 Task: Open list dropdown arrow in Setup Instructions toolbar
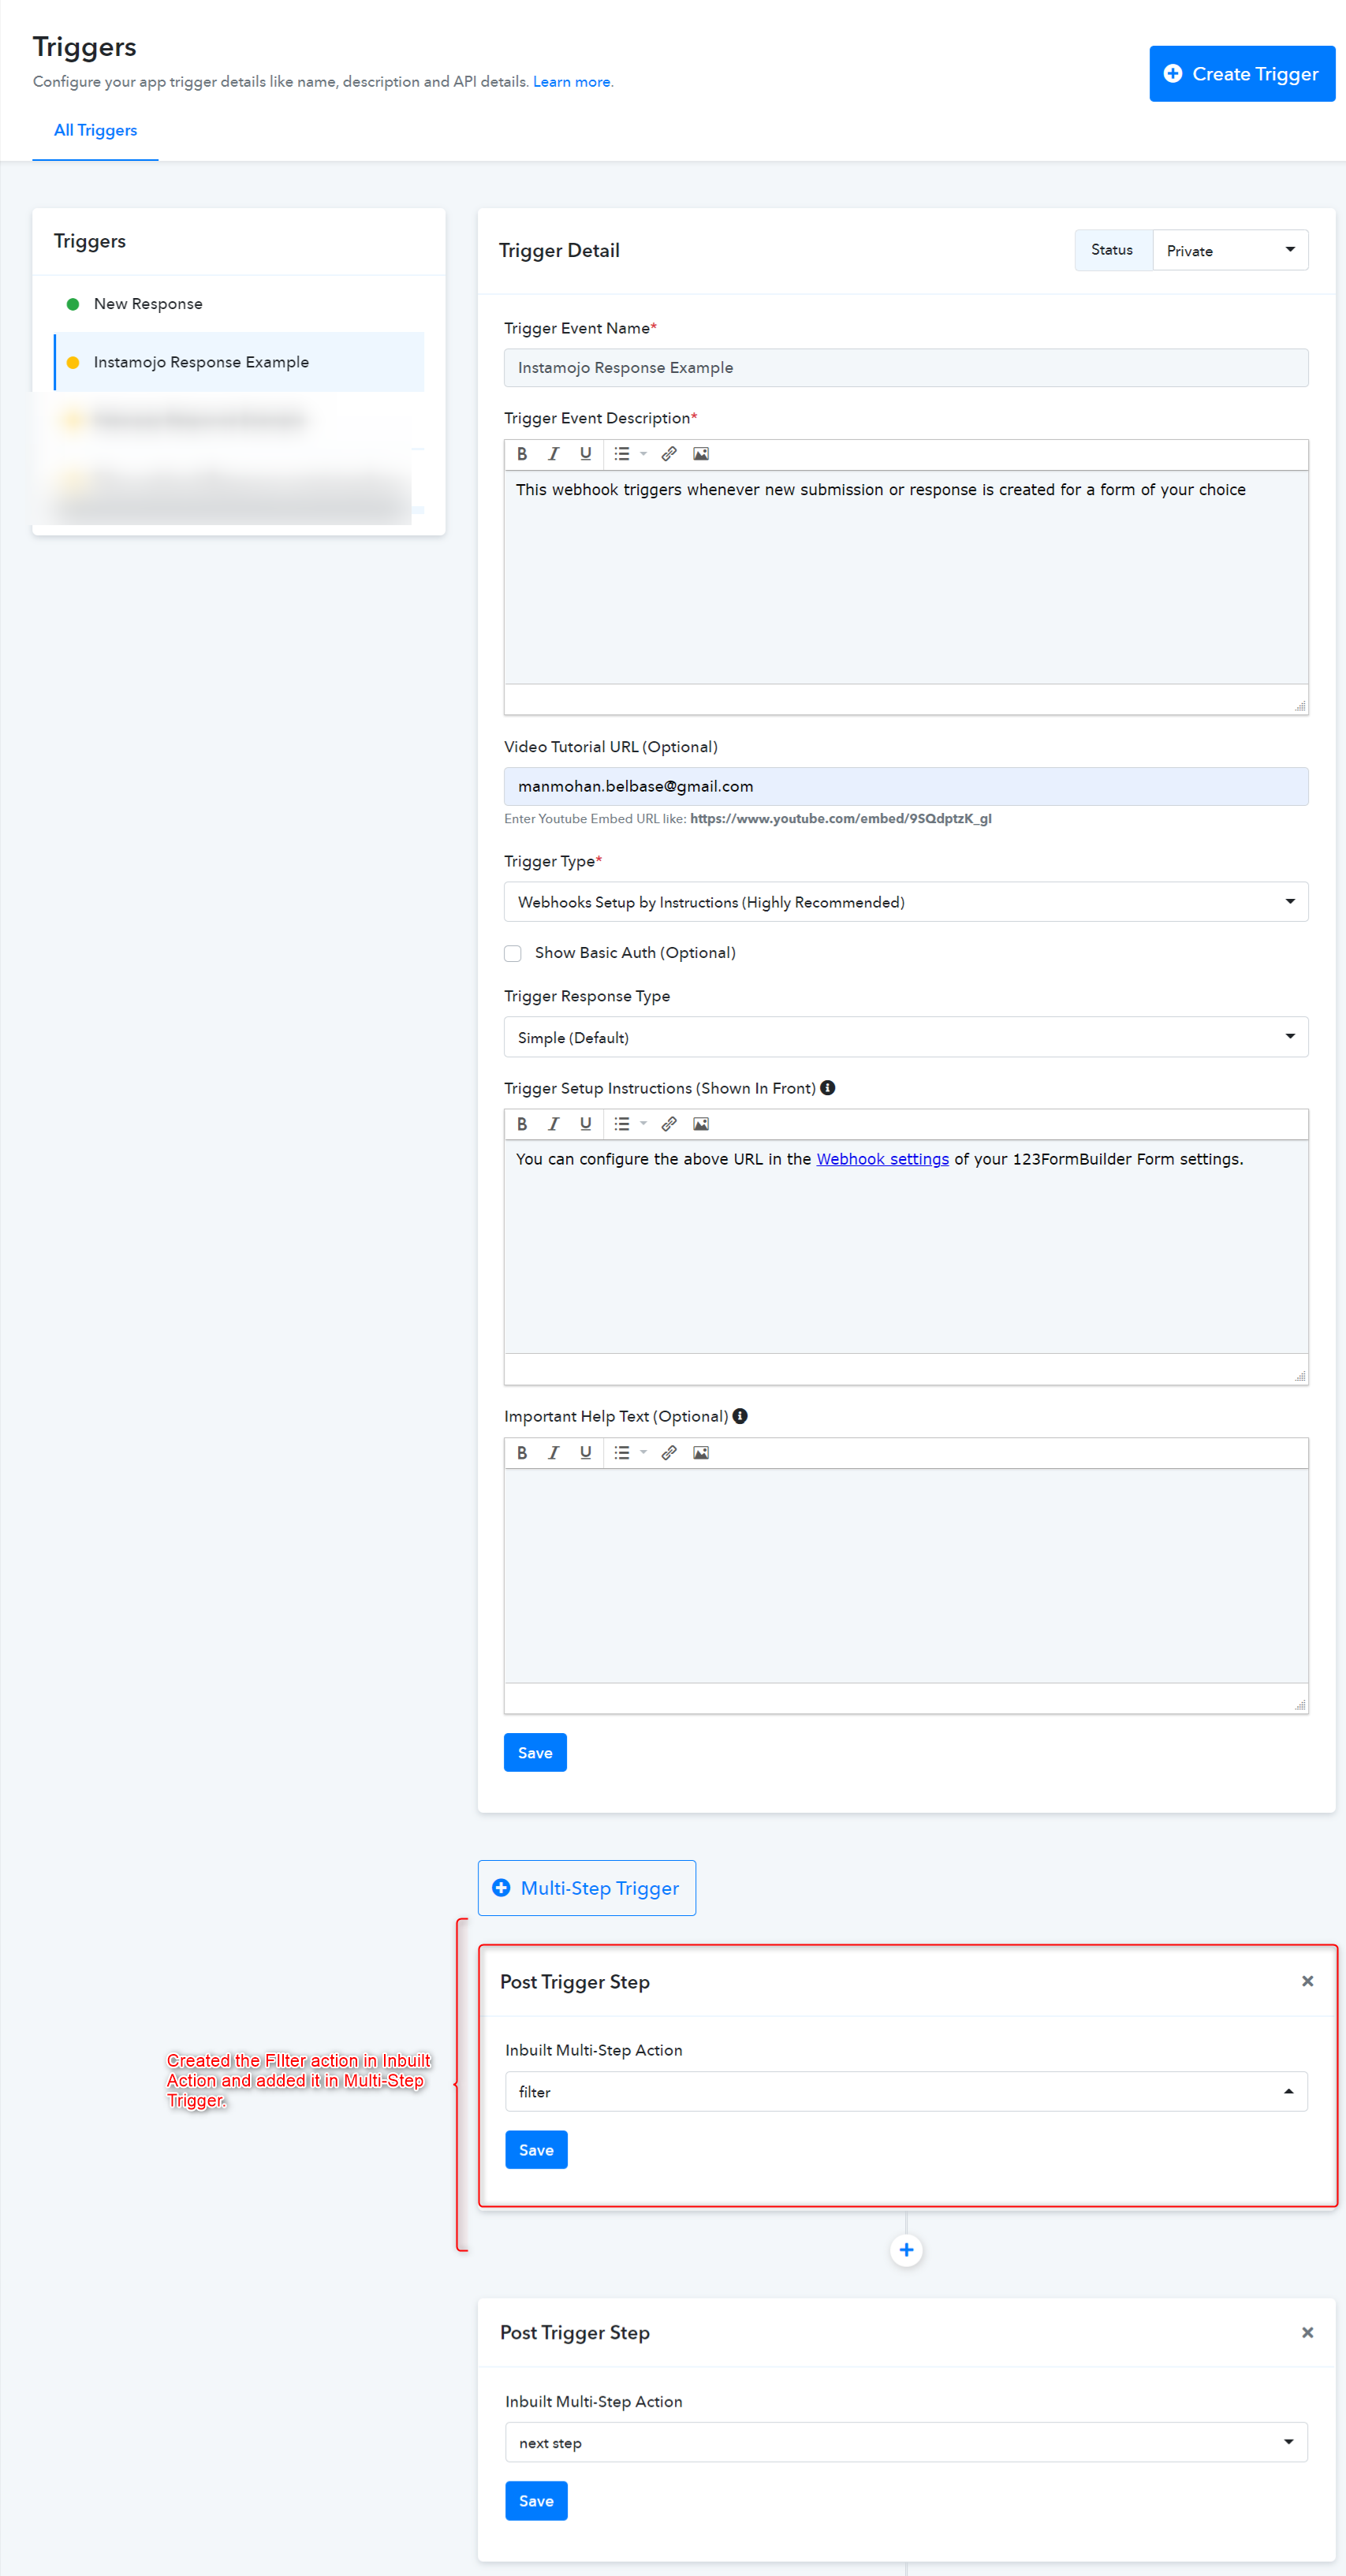[643, 1124]
